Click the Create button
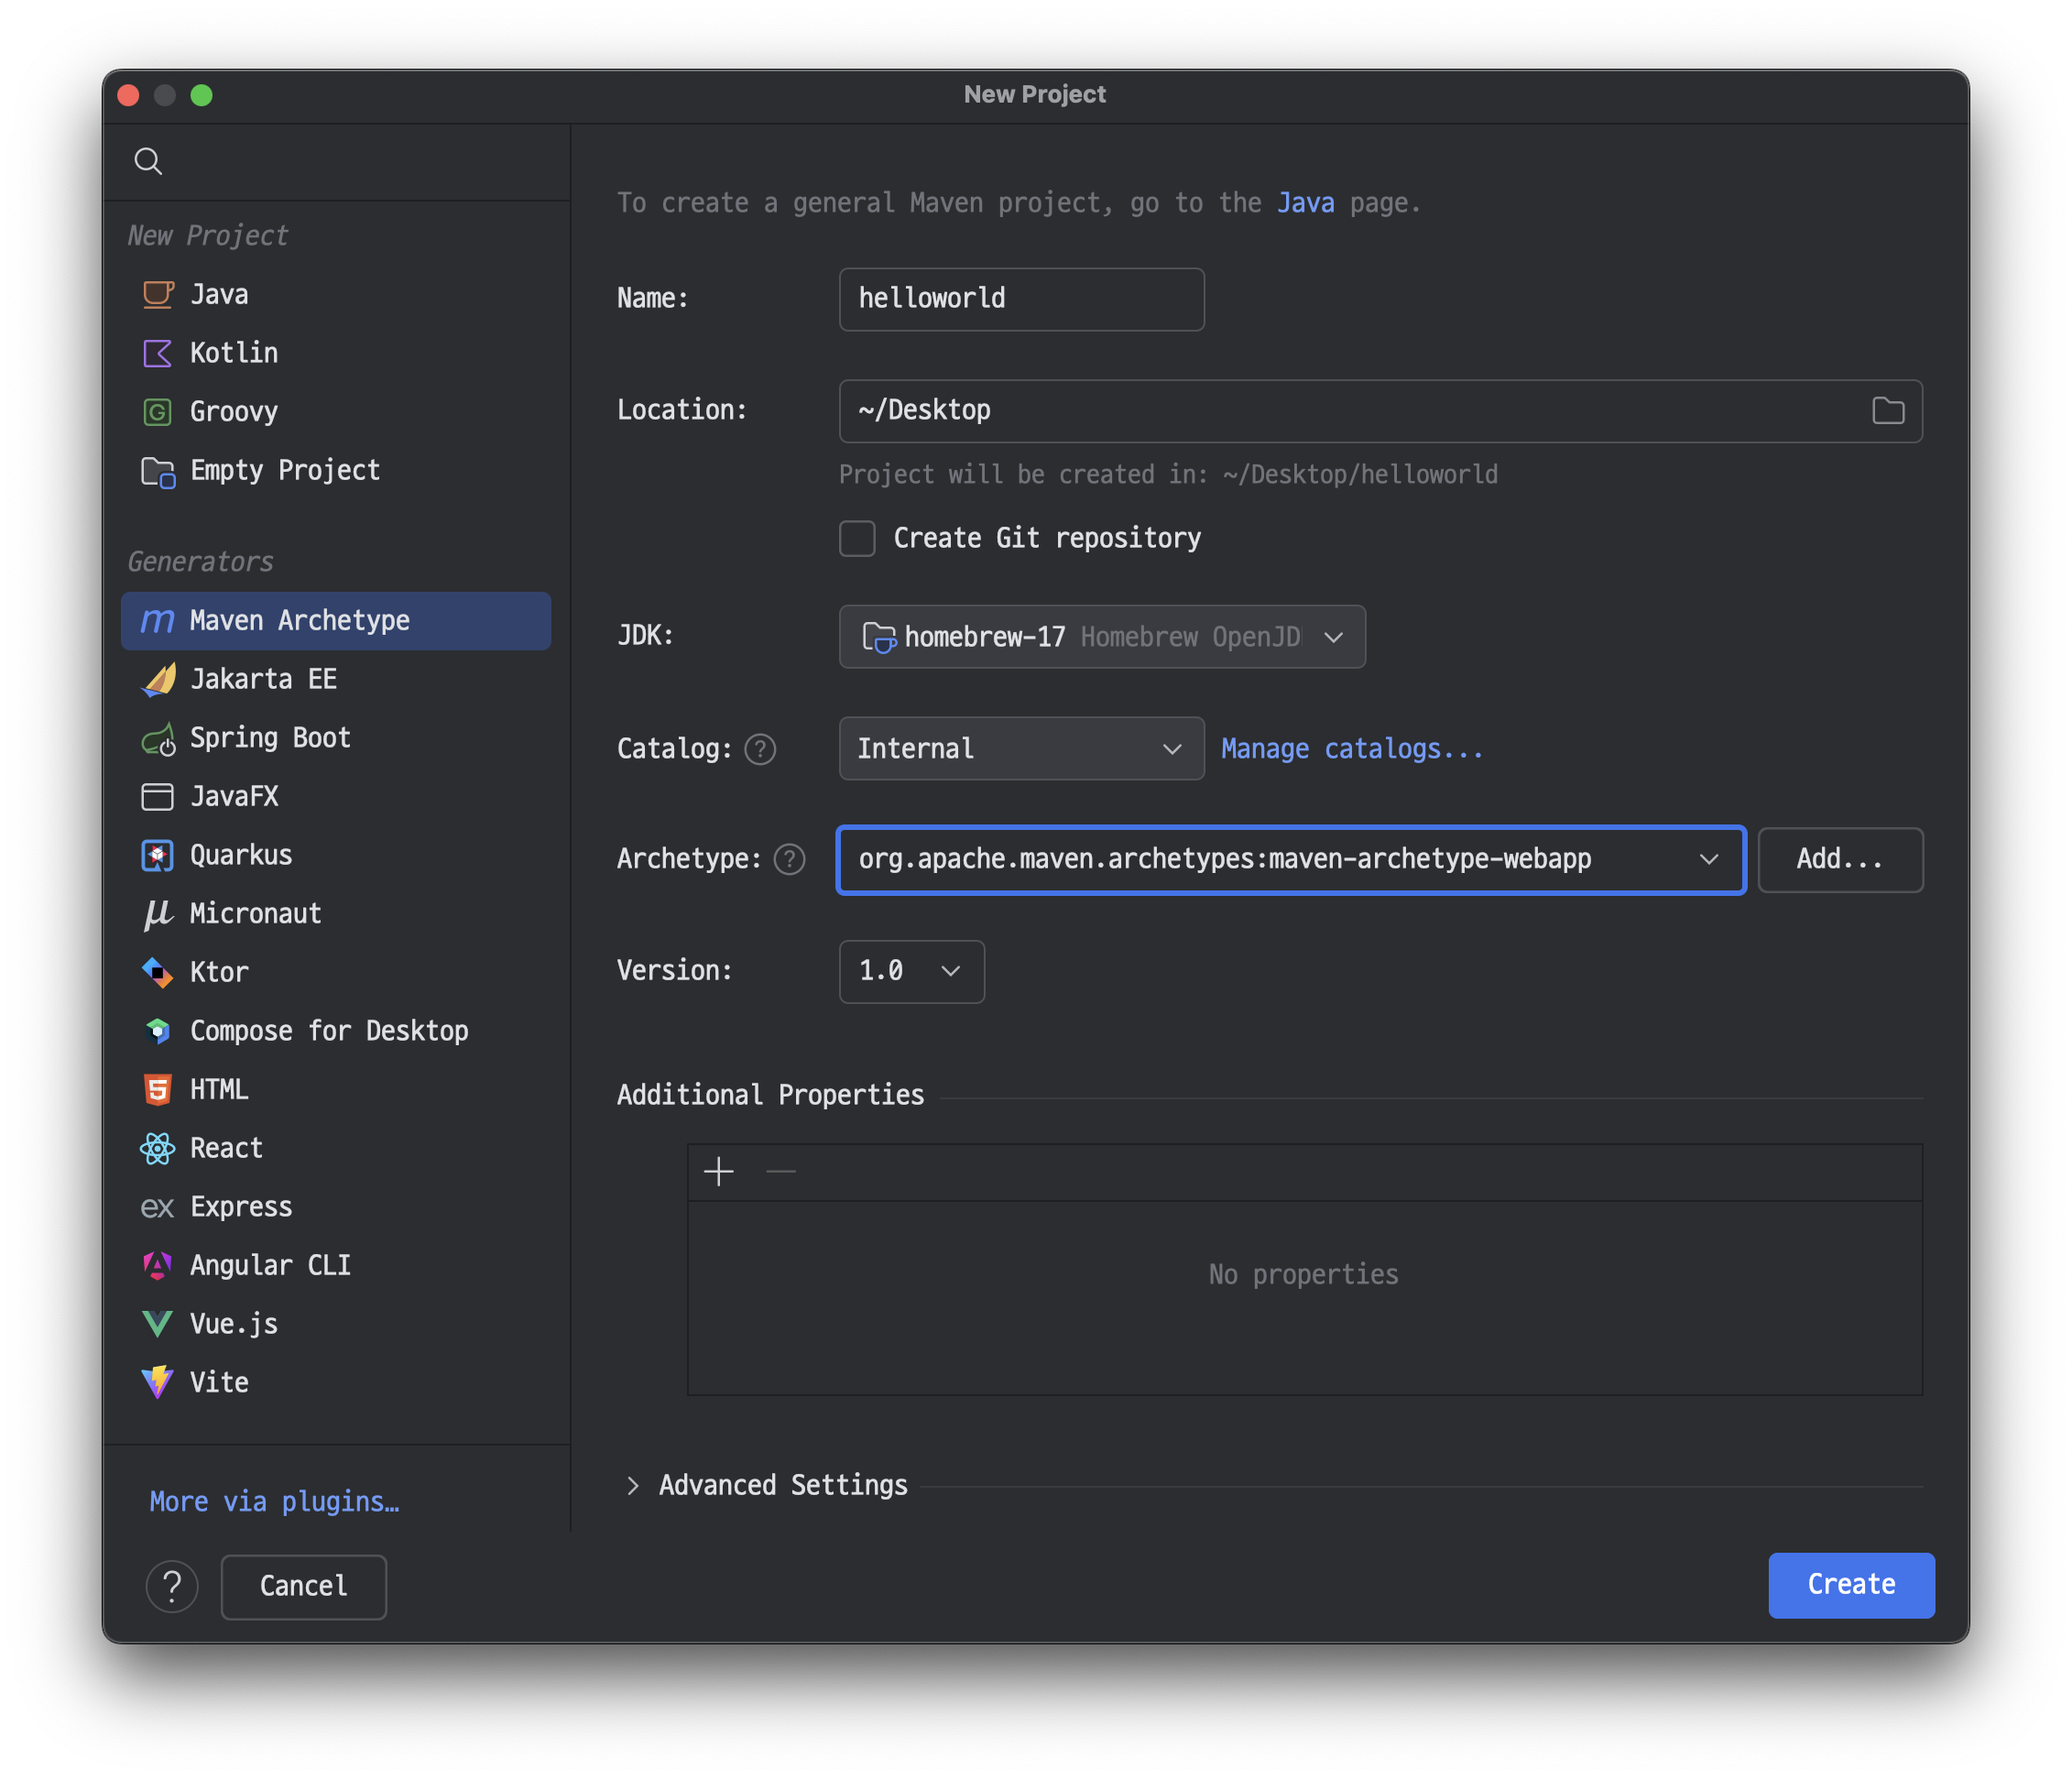This screenshot has width=2072, height=1779. [x=1850, y=1585]
